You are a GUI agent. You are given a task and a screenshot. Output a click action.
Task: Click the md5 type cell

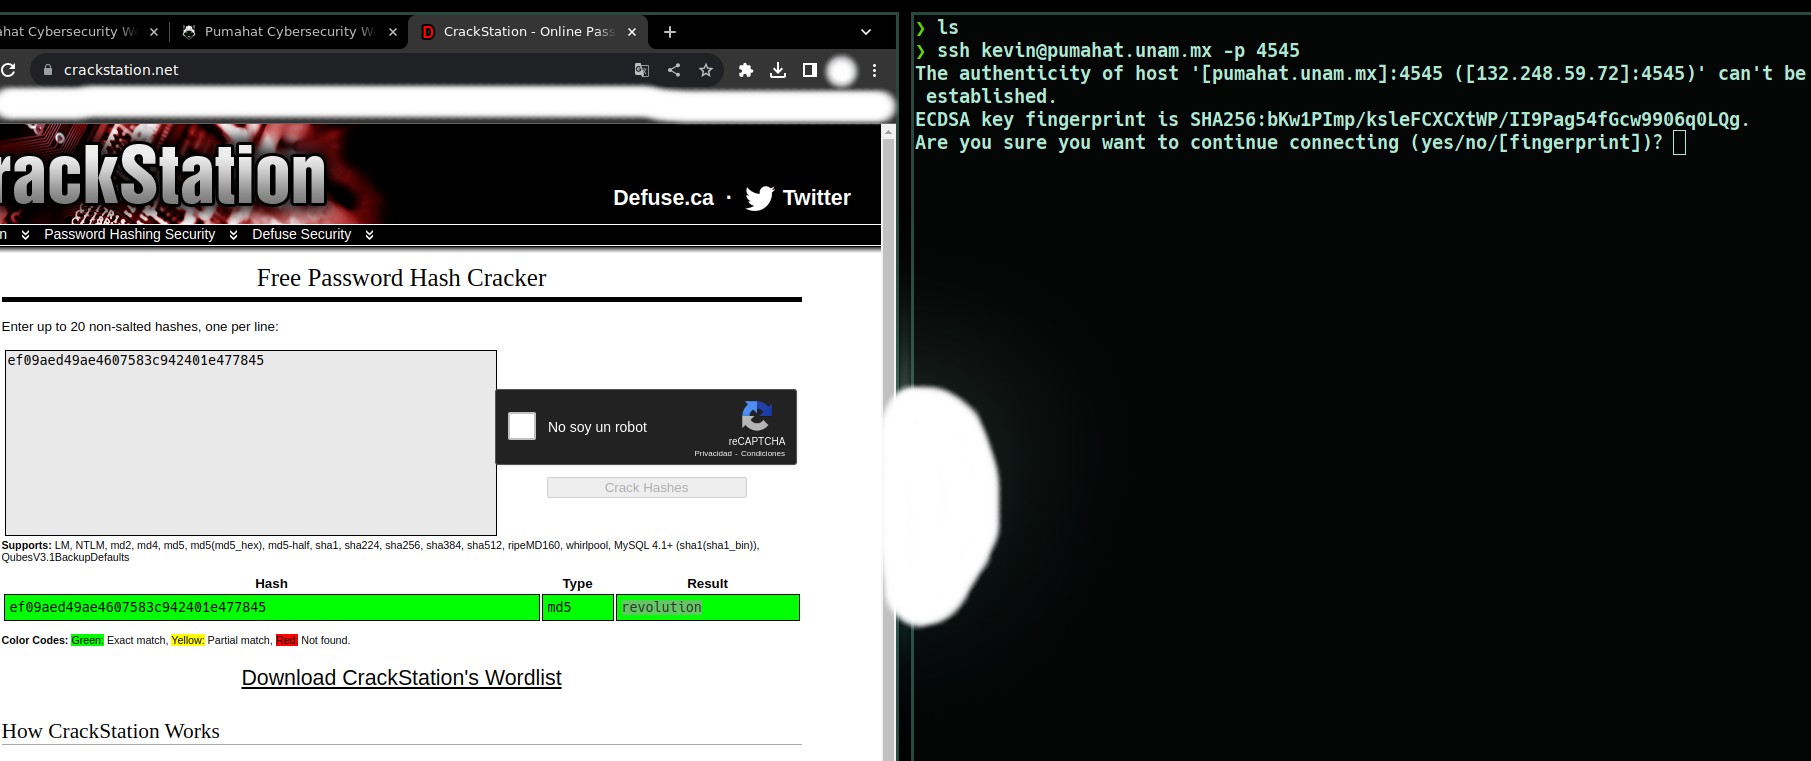pos(578,607)
